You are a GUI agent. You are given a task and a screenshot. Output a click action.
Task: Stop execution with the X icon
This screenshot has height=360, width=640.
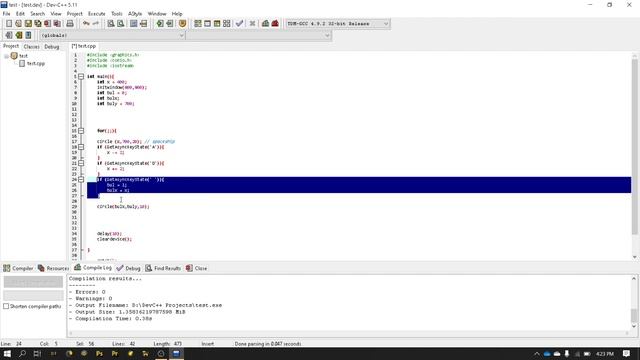click(252, 24)
